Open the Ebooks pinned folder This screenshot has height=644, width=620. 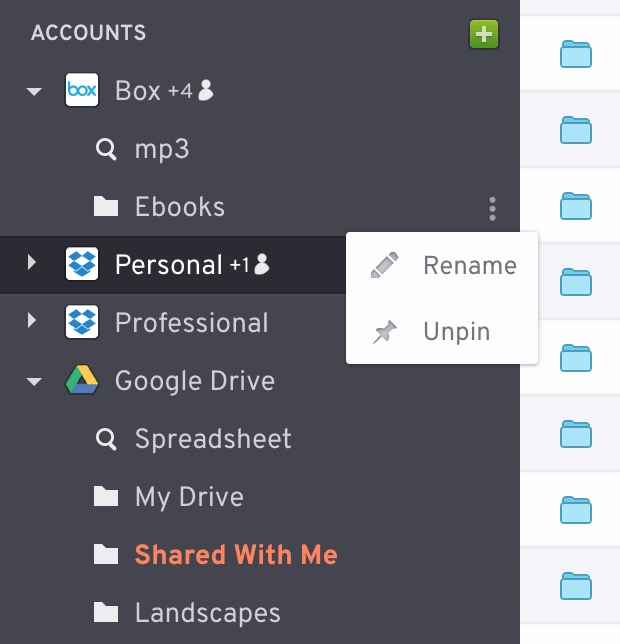tap(180, 206)
